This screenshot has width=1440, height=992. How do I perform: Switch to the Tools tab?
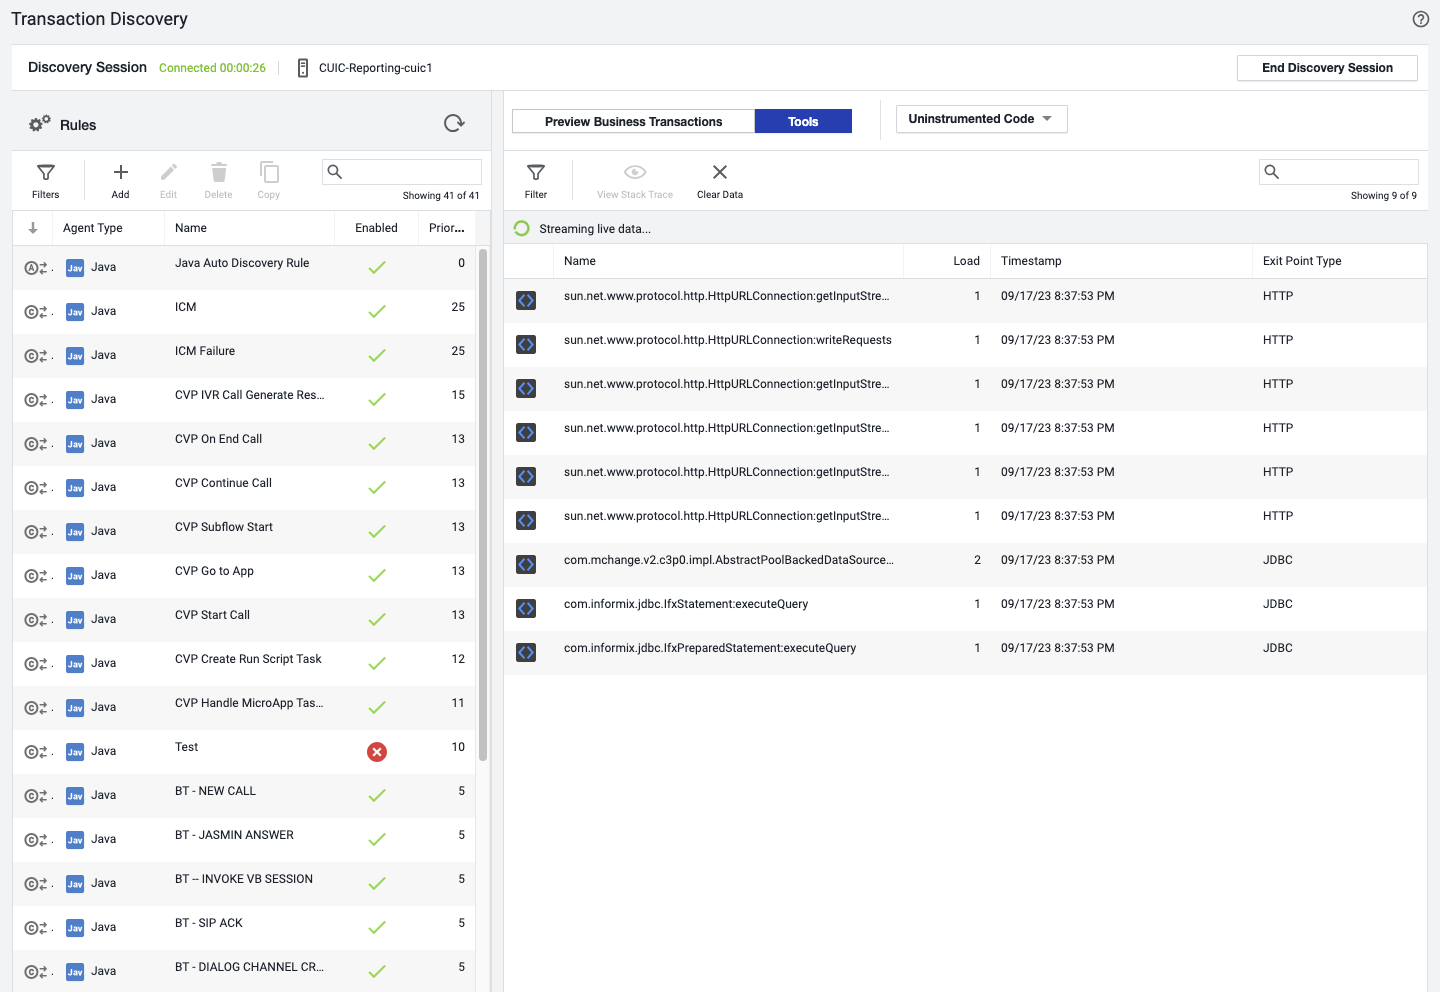[803, 122]
